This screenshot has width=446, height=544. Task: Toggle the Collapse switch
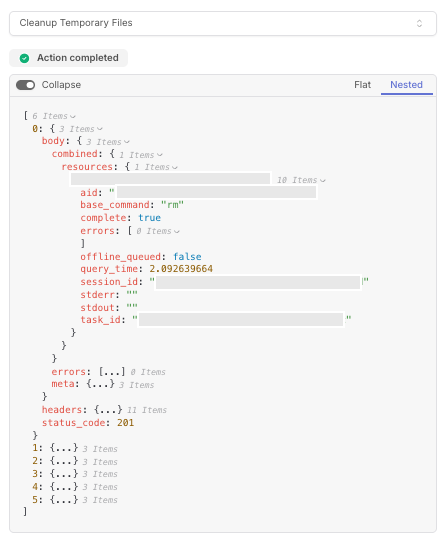pyautogui.click(x=26, y=85)
